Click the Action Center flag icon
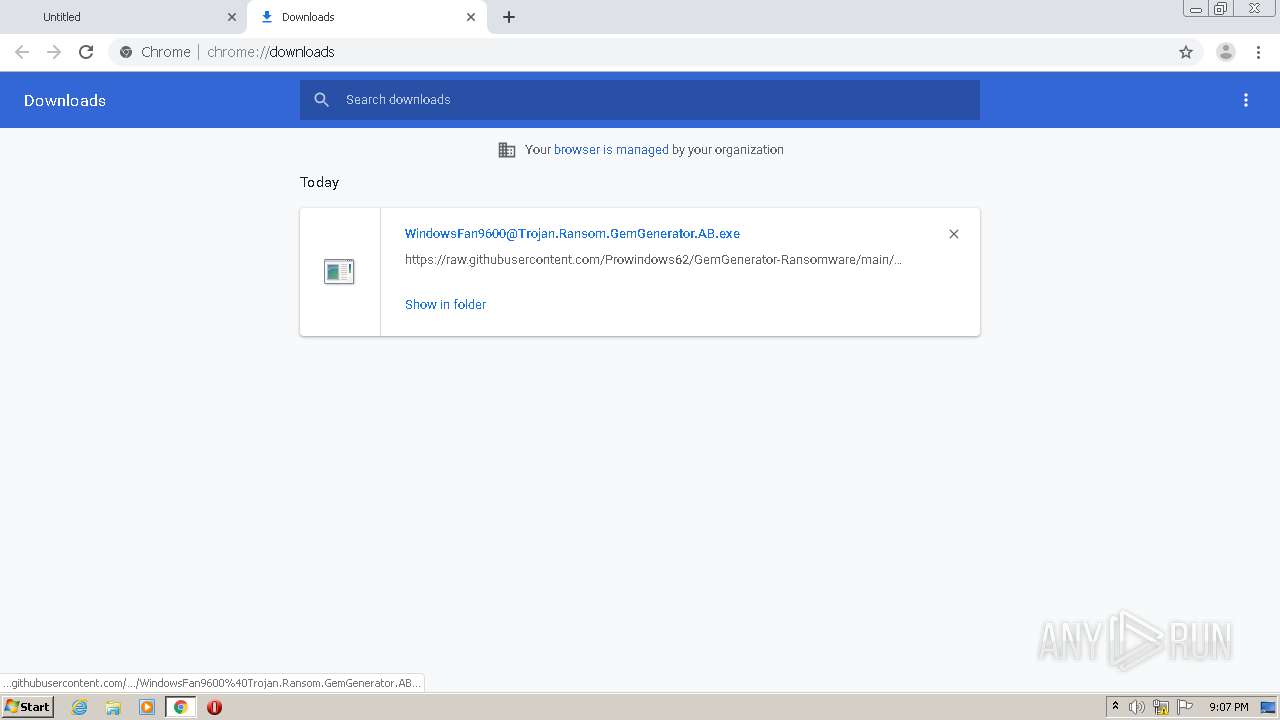 (x=1185, y=707)
